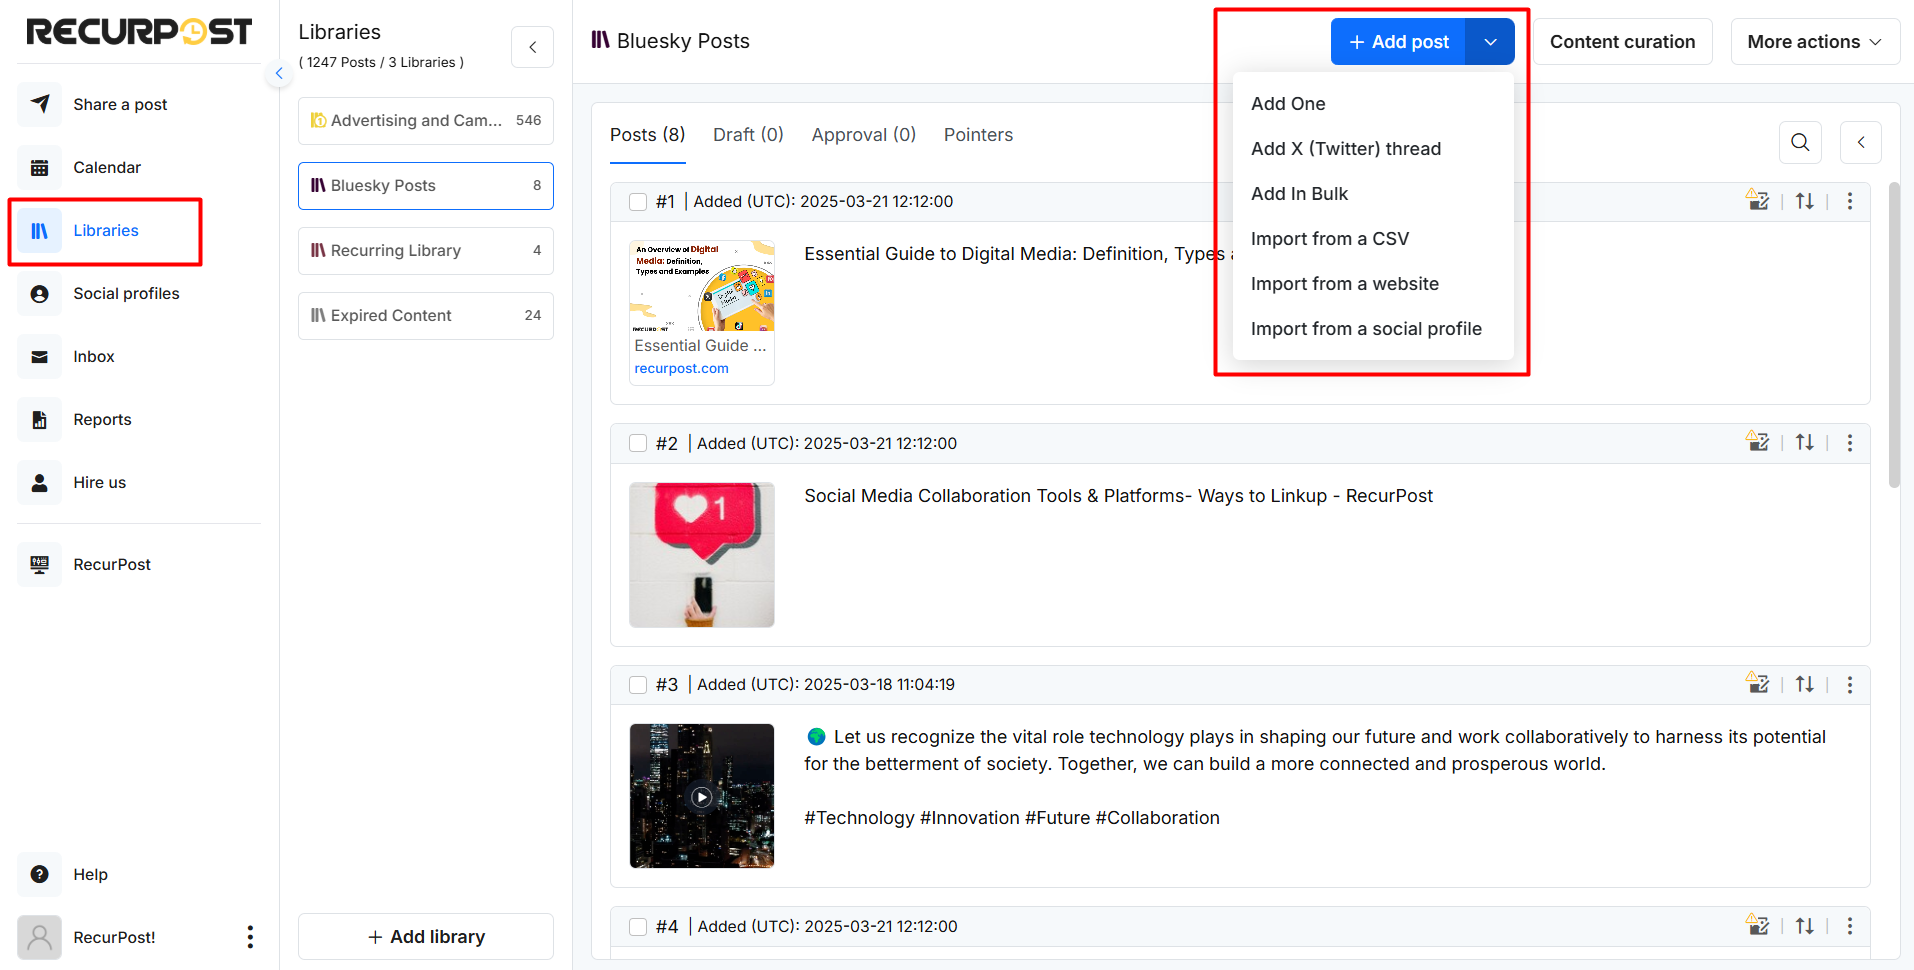The height and width of the screenshot is (970, 1914).
Task: Open the Reports icon in sidebar
Action: point(40,420)
